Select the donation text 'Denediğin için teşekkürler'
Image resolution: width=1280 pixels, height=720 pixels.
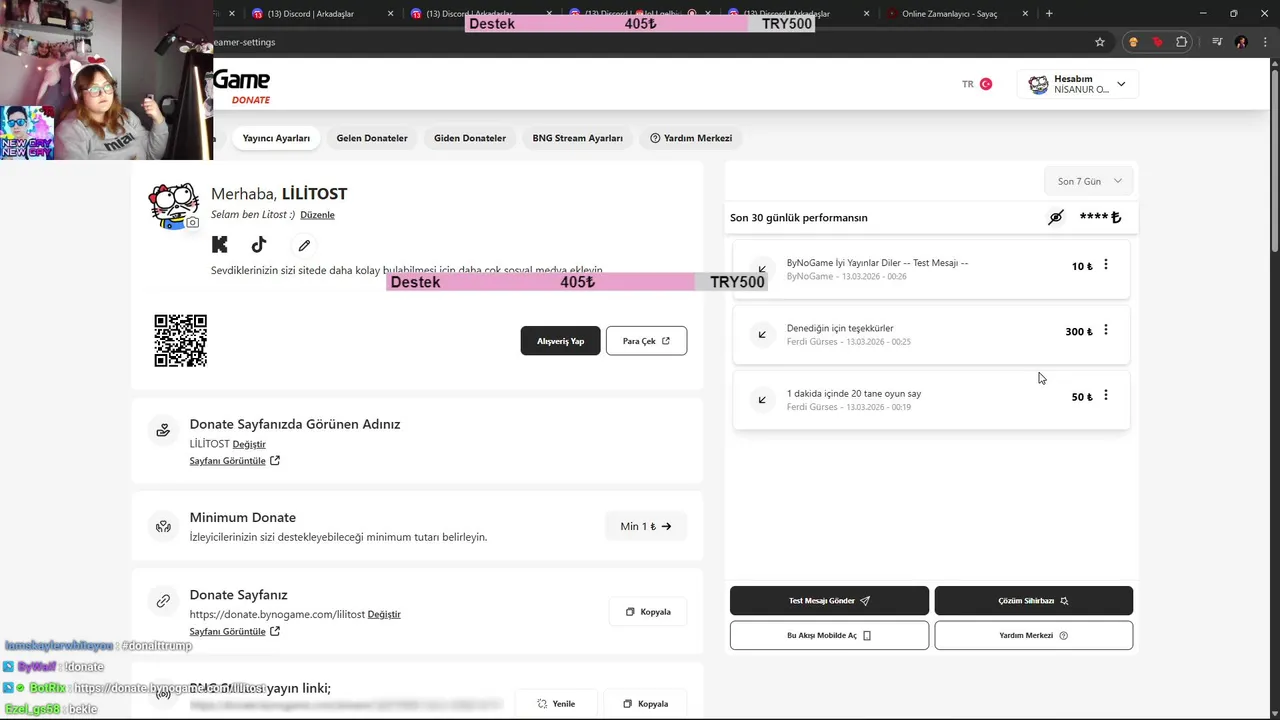coord(840,328)
